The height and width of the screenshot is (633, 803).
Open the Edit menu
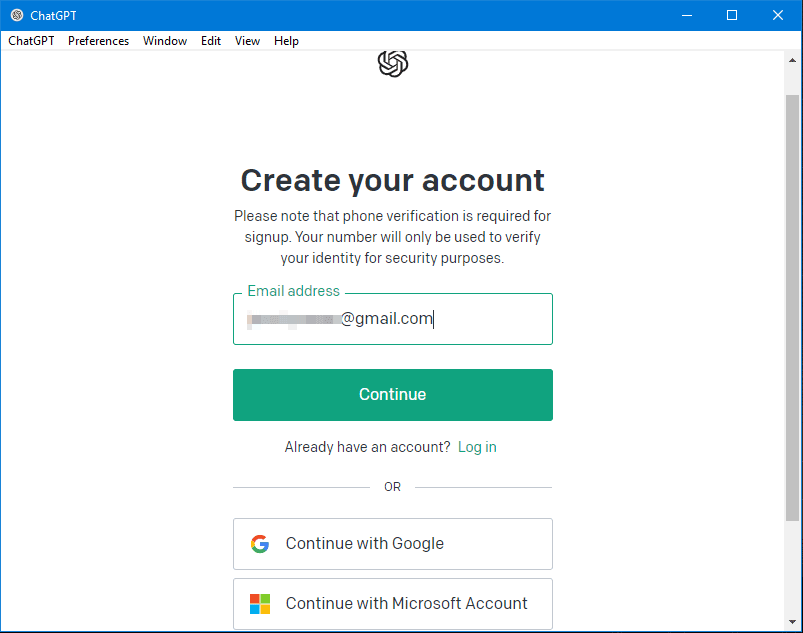pyautogui.click(x=210, y=41)
